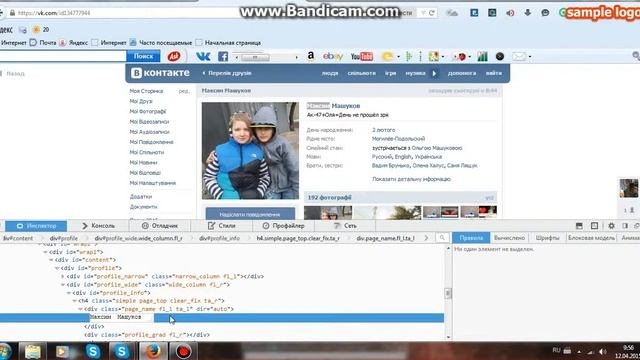Viewport: 640px width, 360px height.
Task: Click the send message button under photo
Action: (250, 214)
